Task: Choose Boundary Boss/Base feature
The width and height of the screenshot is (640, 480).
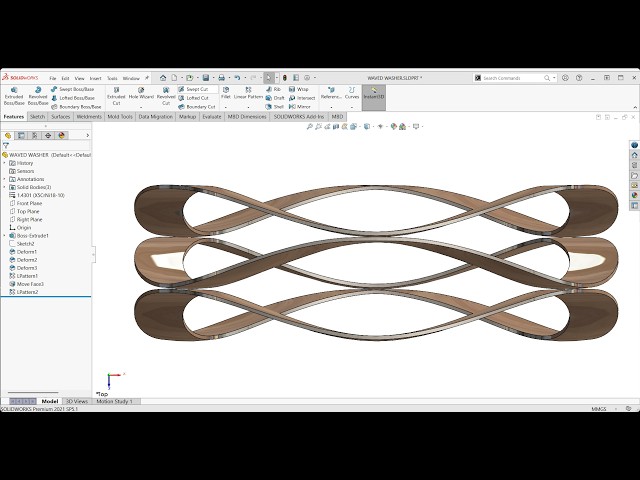Action: coord(76,107)
